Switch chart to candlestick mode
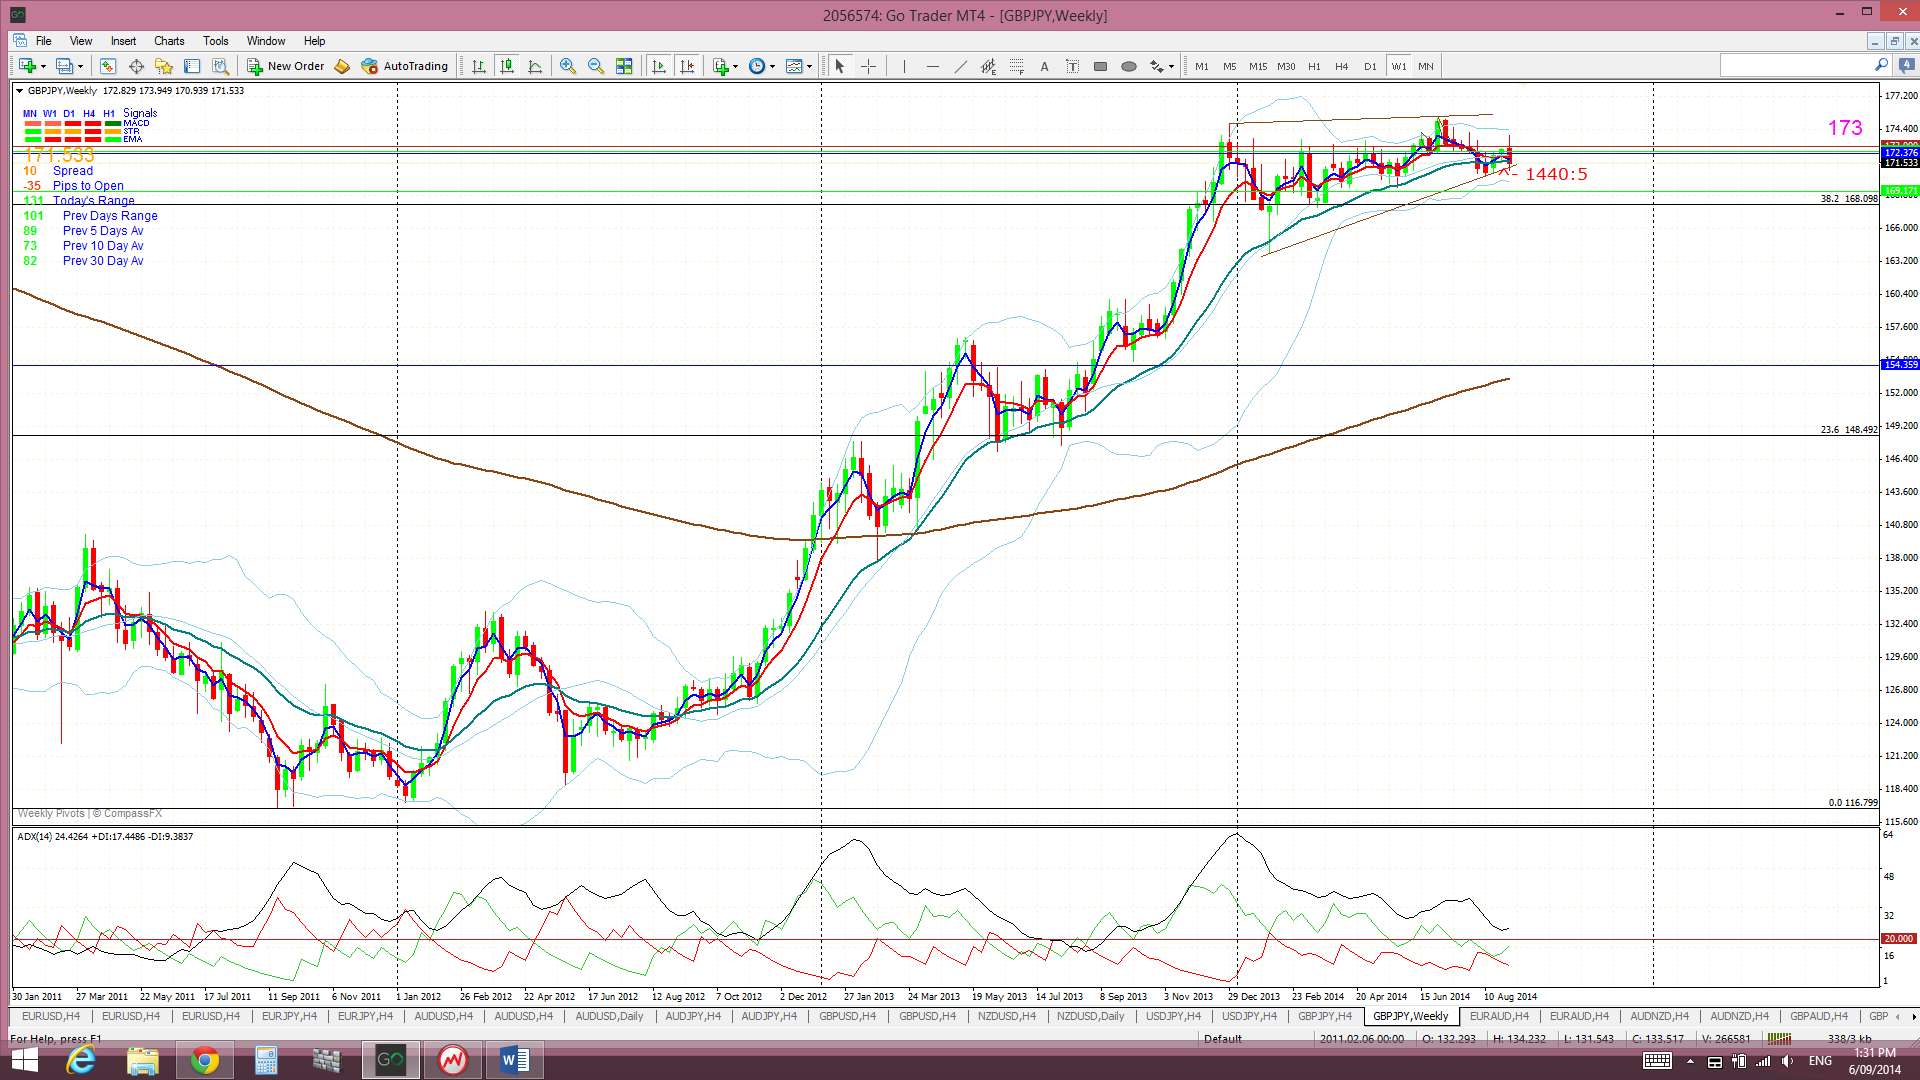Image resolution: width=1920 pixels, height=1080 pixels. (x=507, y=66)
